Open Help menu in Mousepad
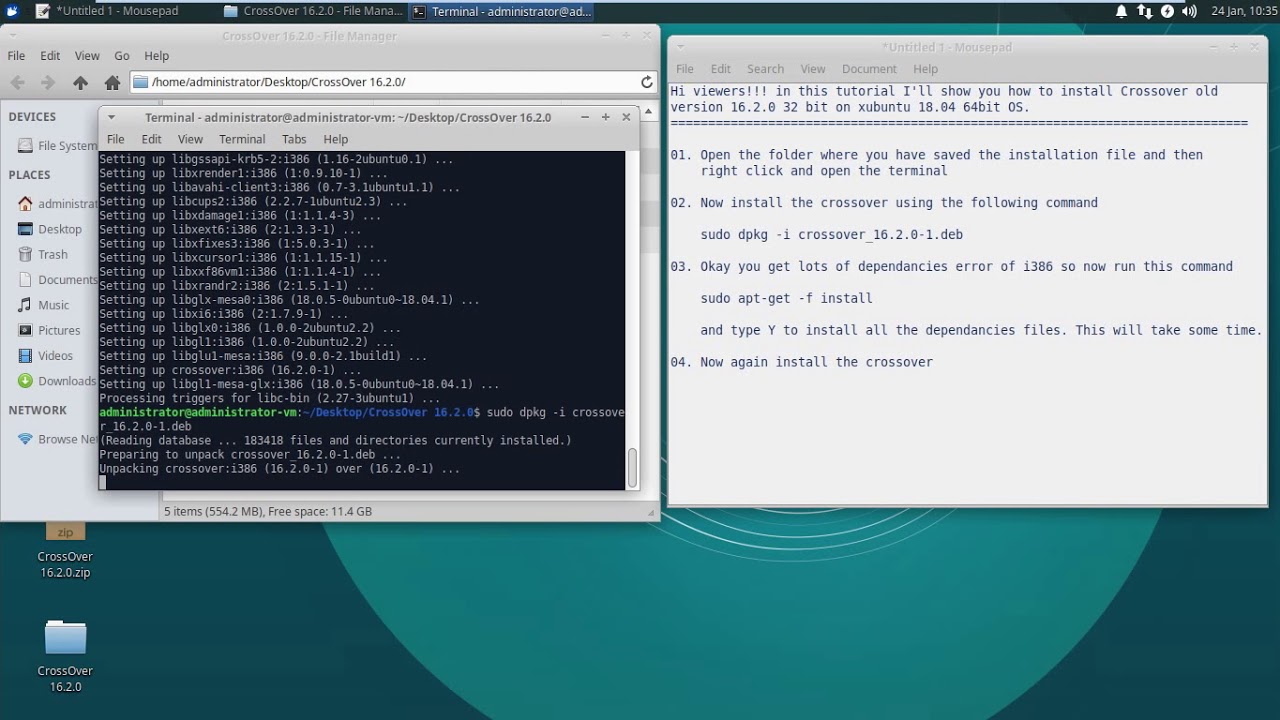 [926, 69]
